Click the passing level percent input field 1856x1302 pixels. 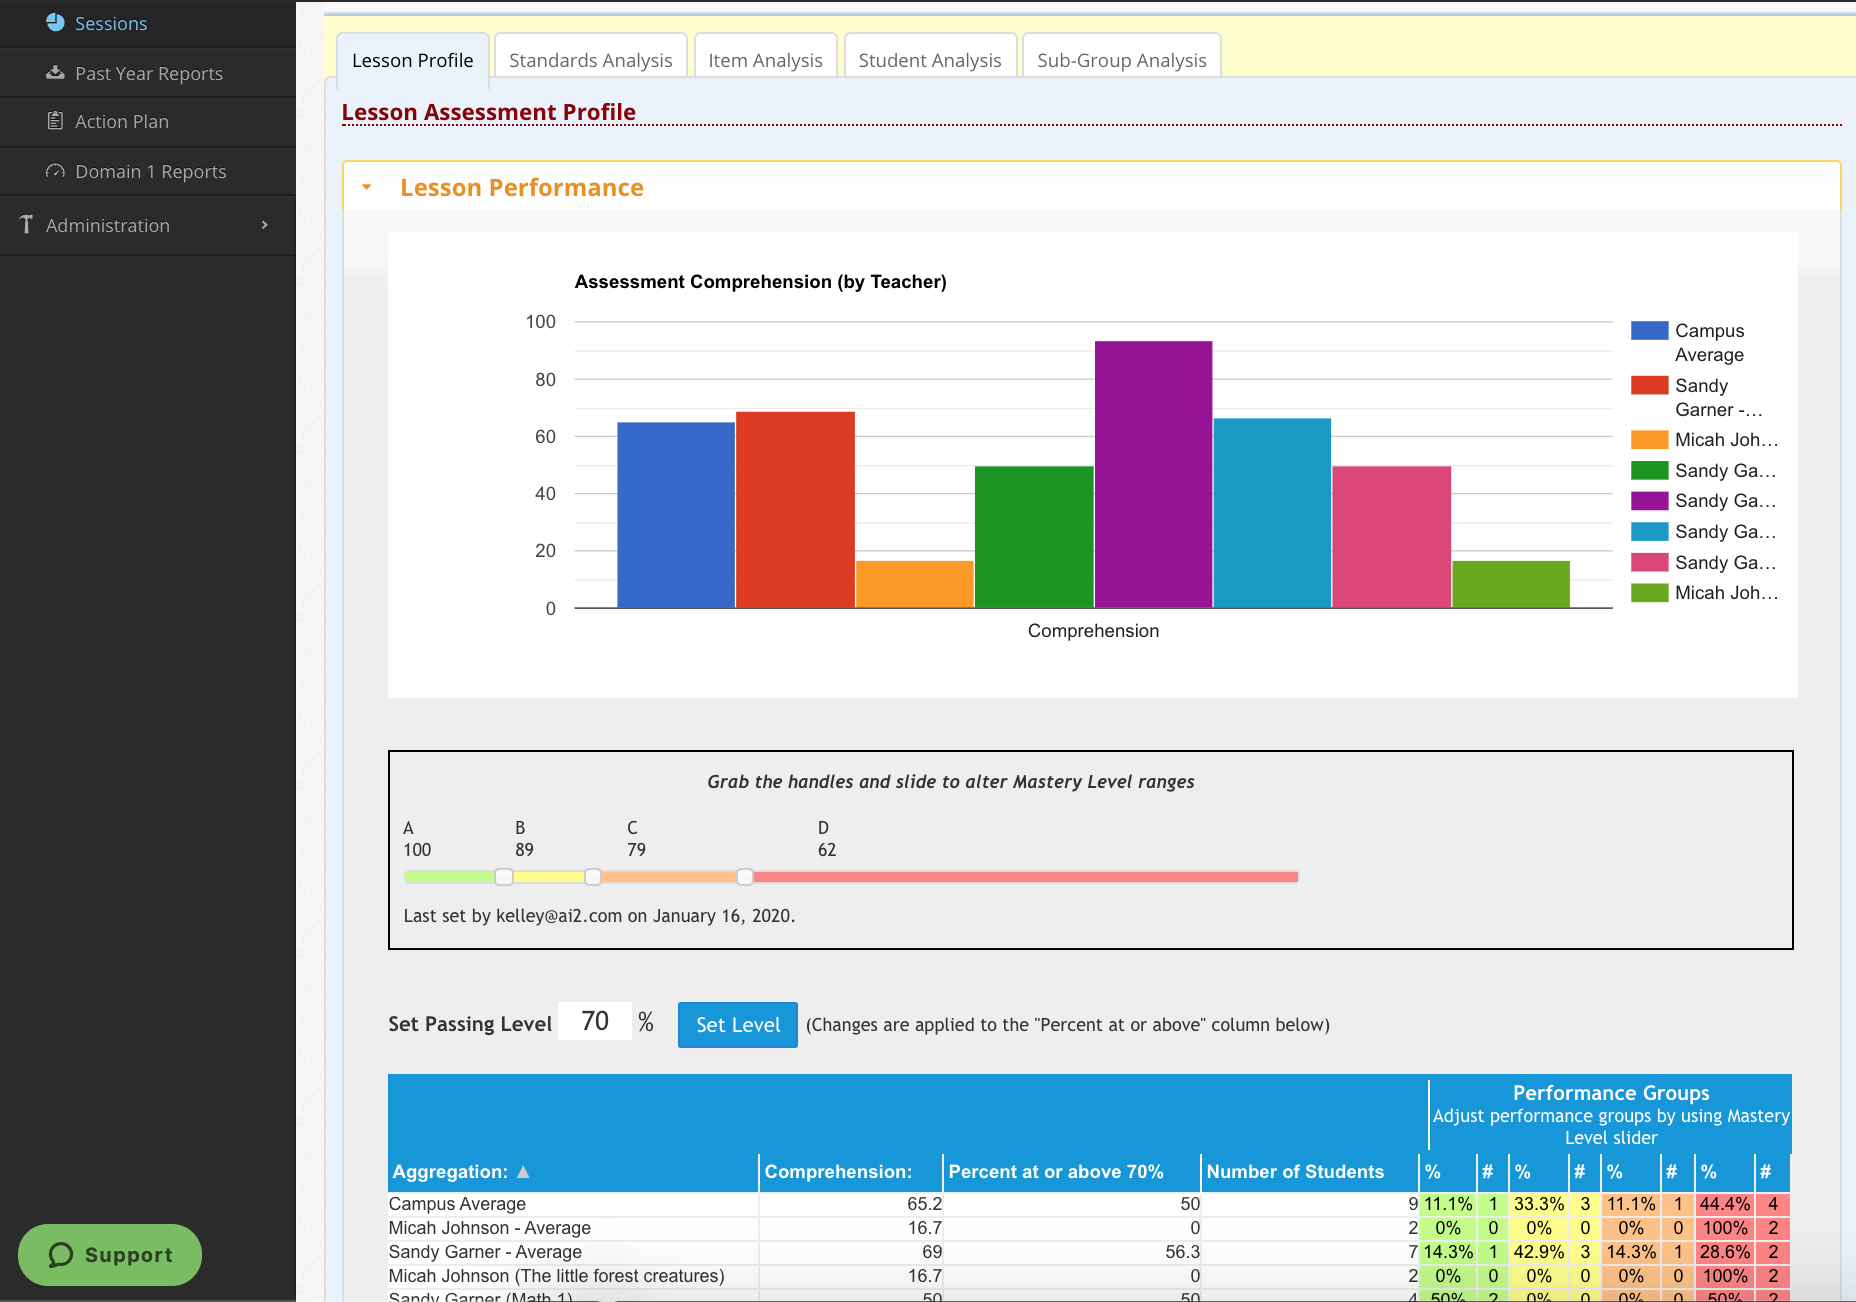[595, 1021]
